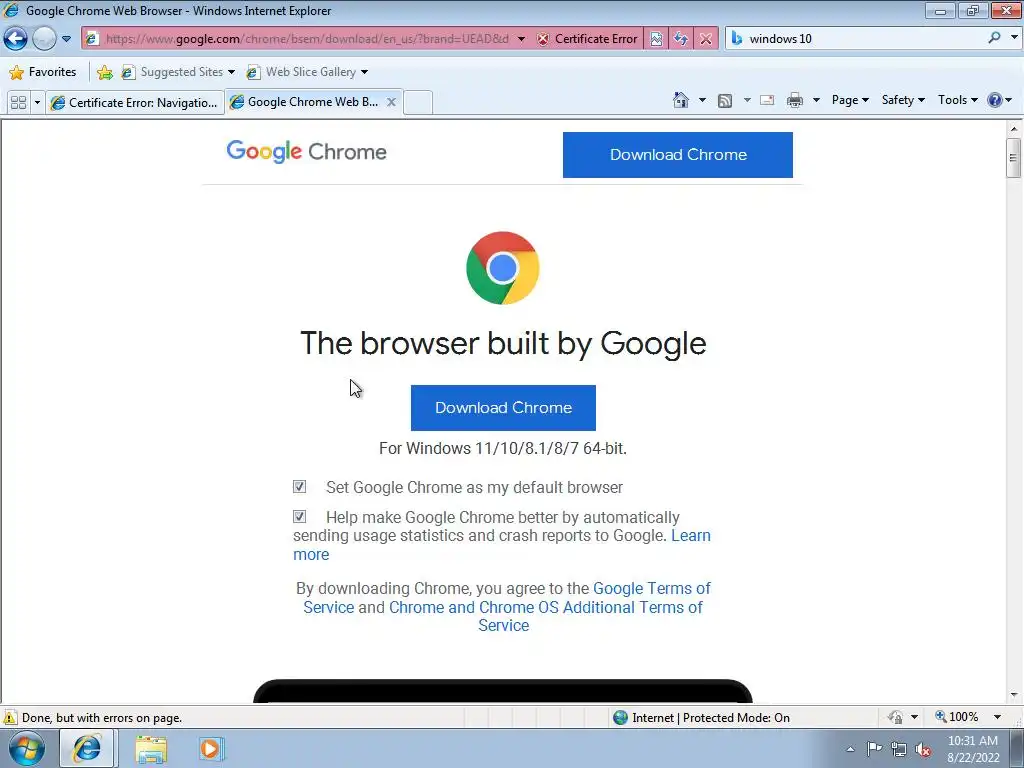Screen dimensions: 1024x768
Task: Click the Add to Favorites Bar star icon
Action: point(104,72)
